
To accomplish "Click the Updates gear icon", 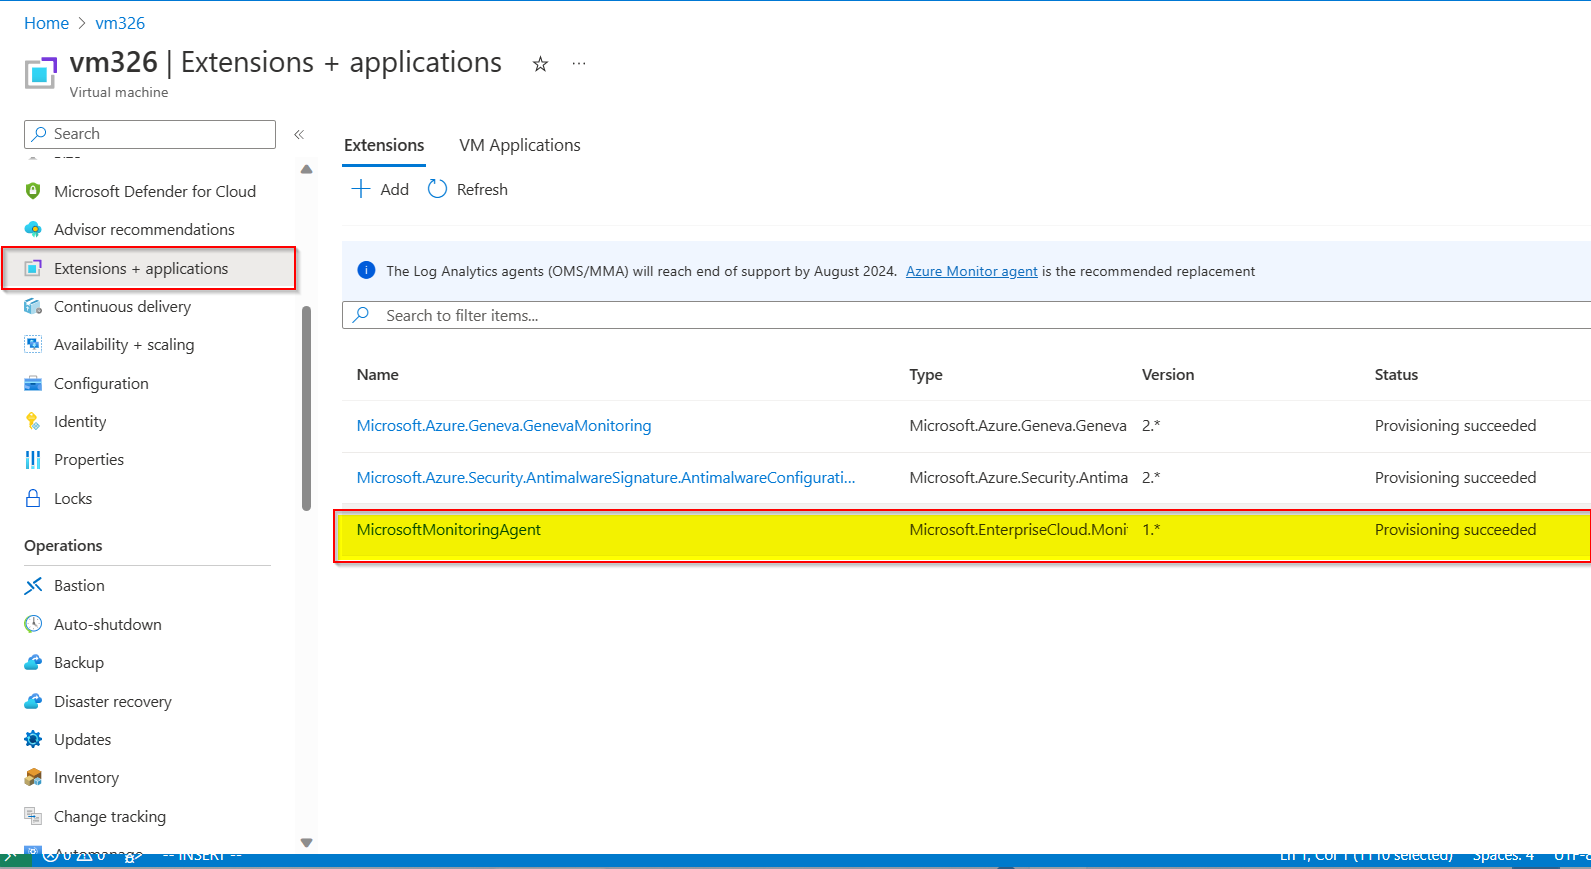I will pos(33,739).
